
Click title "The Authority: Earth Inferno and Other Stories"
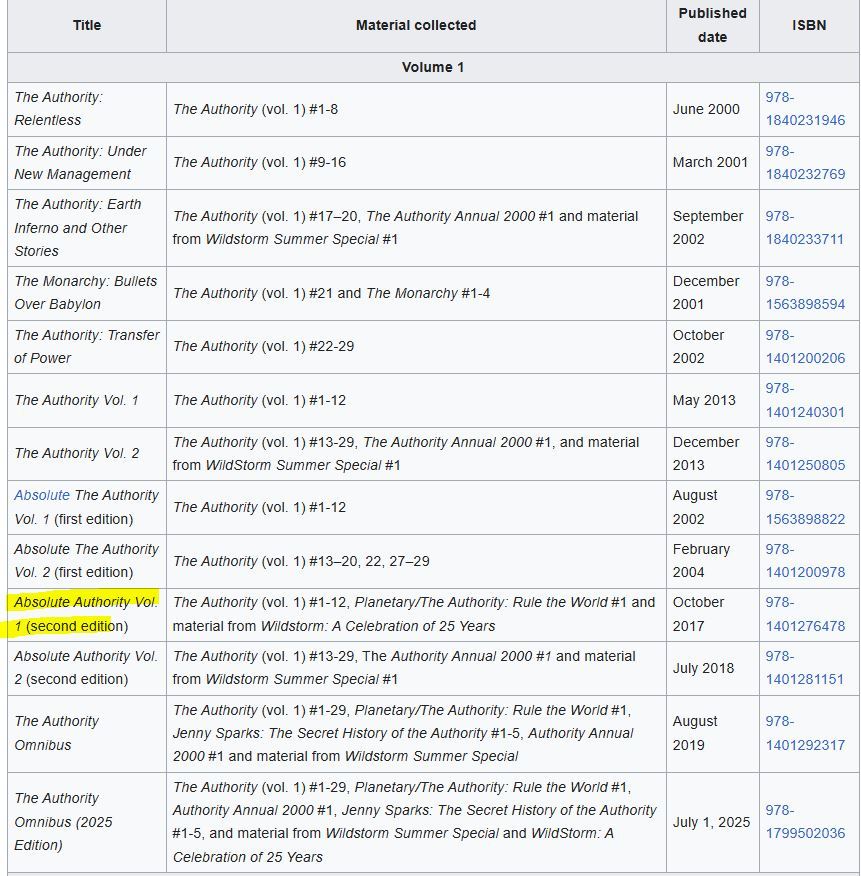pos(78,227)
